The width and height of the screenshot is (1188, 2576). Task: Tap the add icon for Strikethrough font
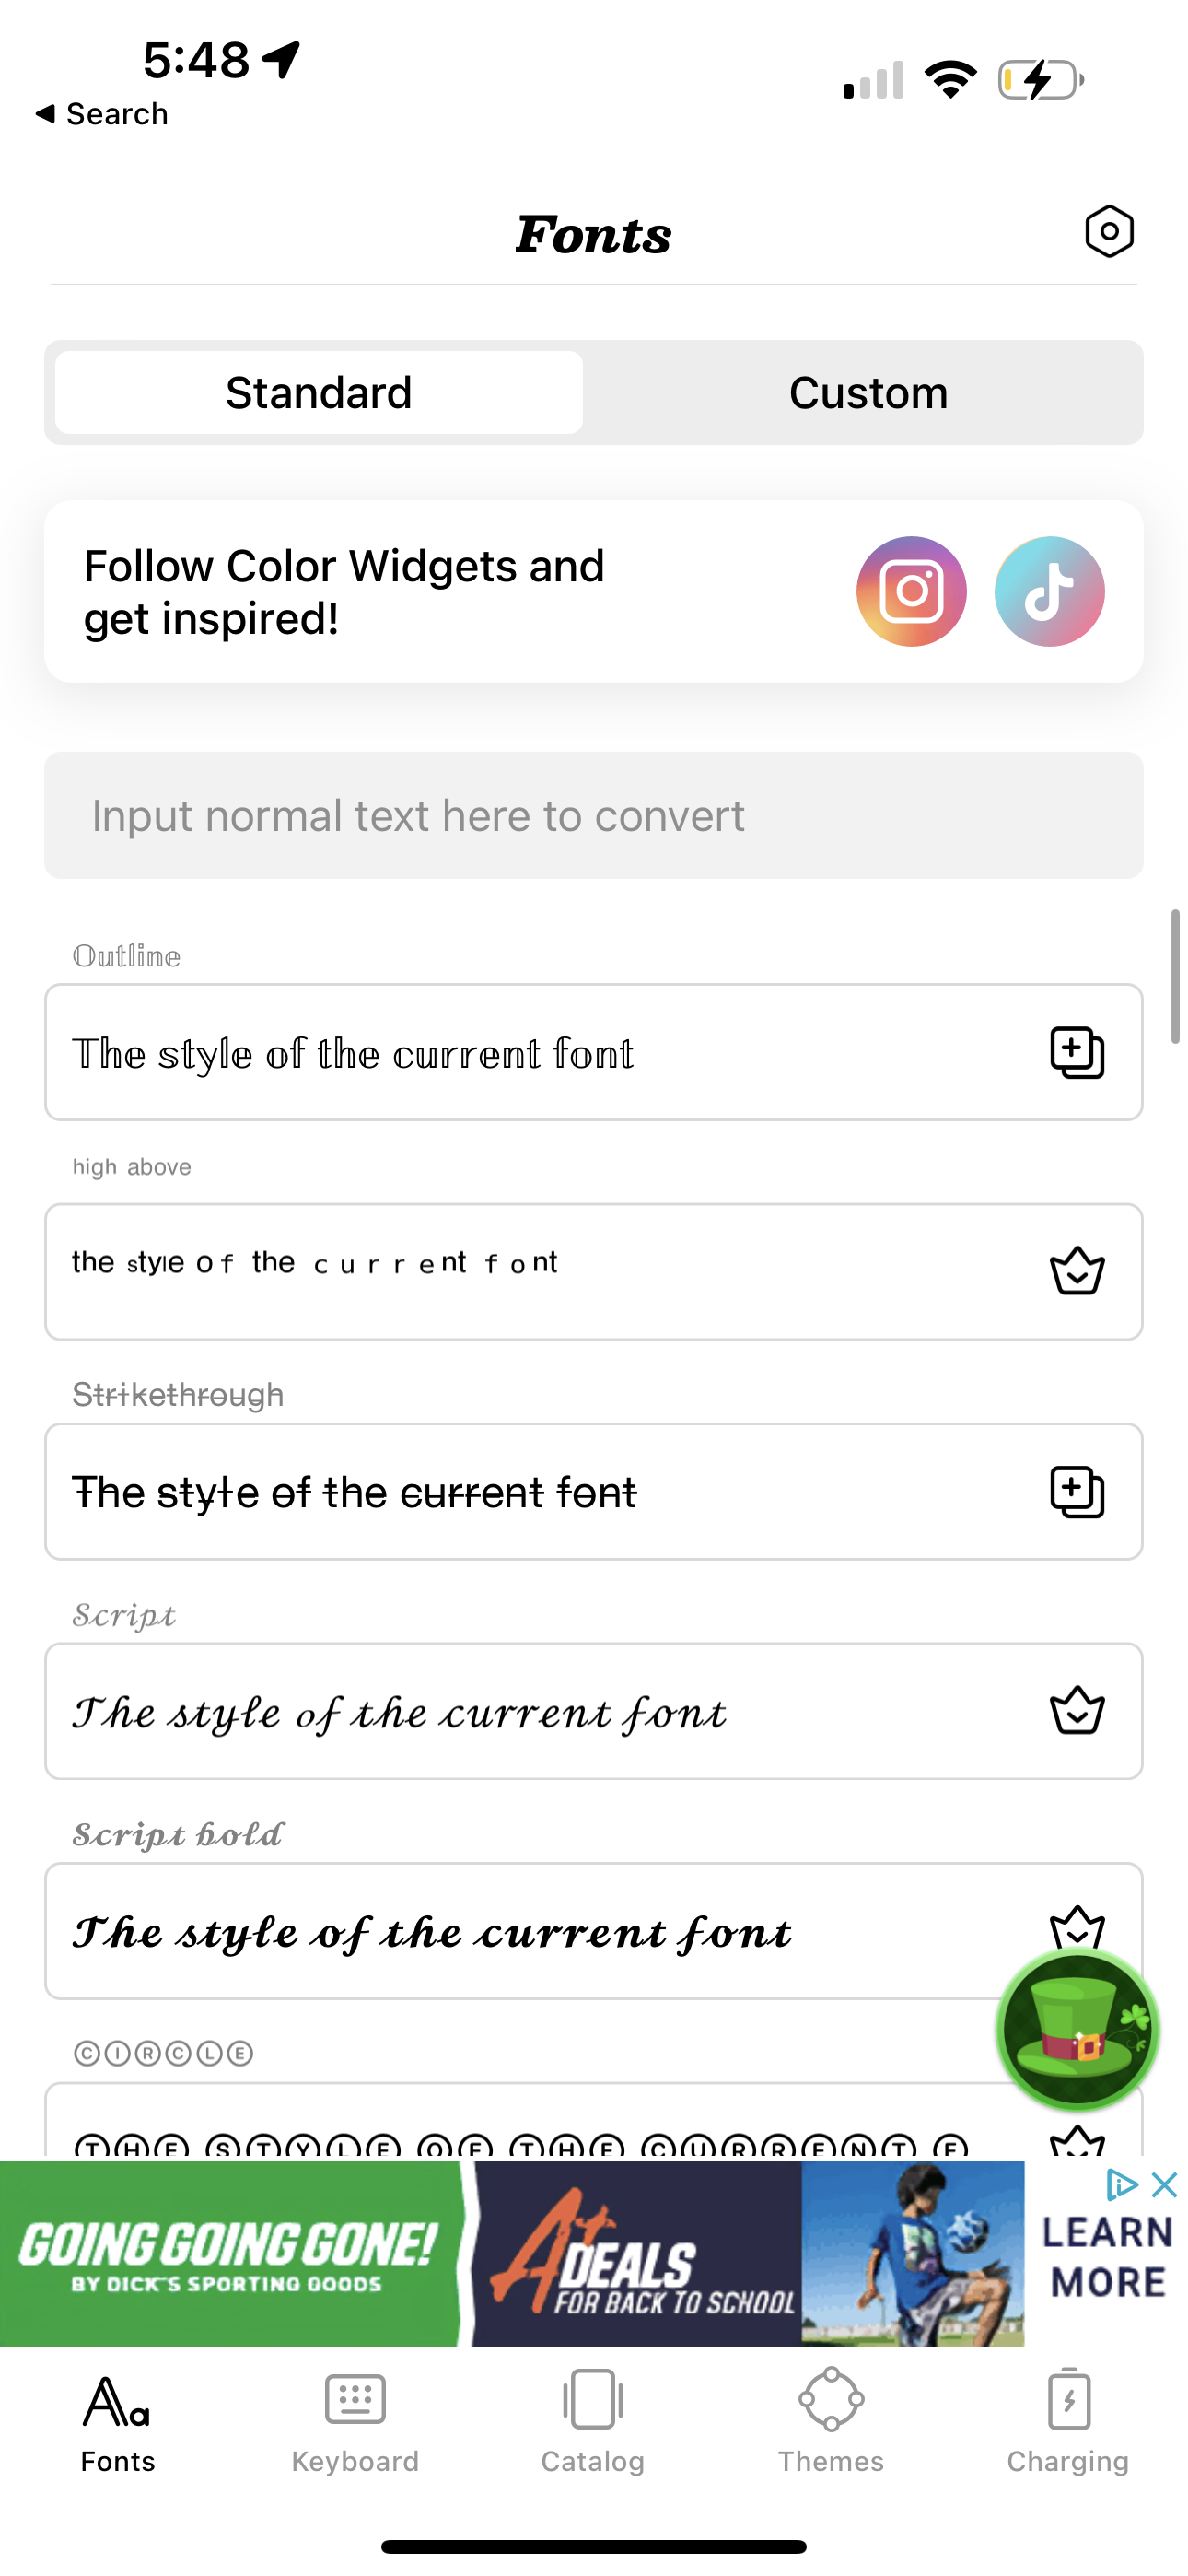pos(1077,1492)
